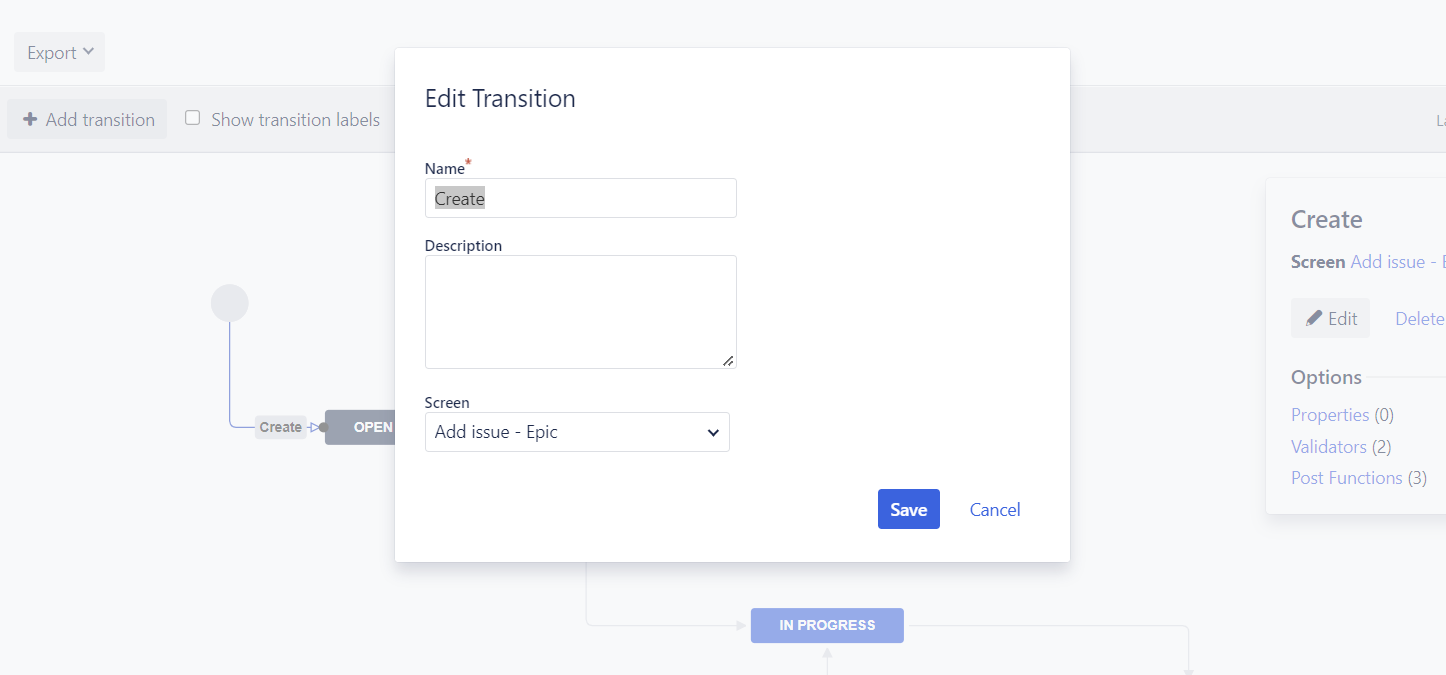Open the Add issue - E screen link in the Create panel
The height and width of the screenshot is (675, 1446).
pos(1398,261)
